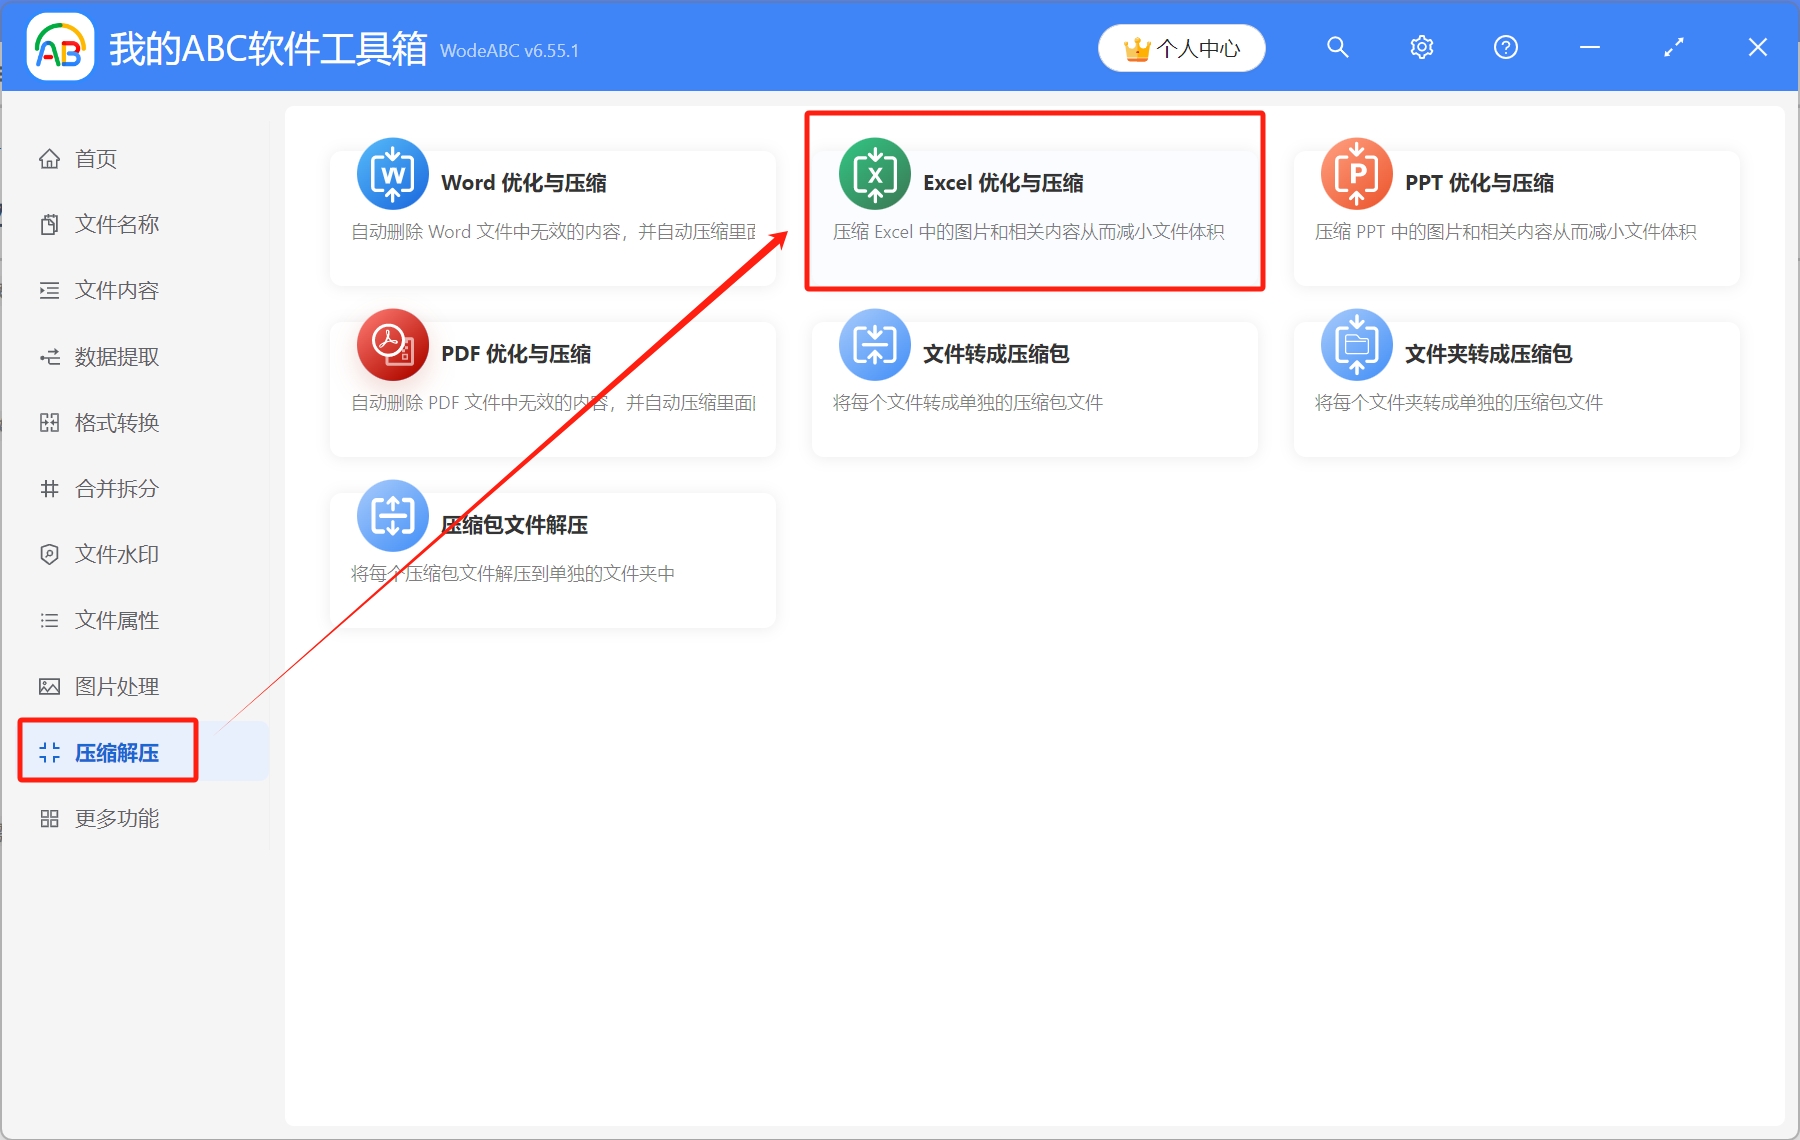Click the lines icon beside 文件内容
The image size is (1800, 1140).
click(49, 290)
